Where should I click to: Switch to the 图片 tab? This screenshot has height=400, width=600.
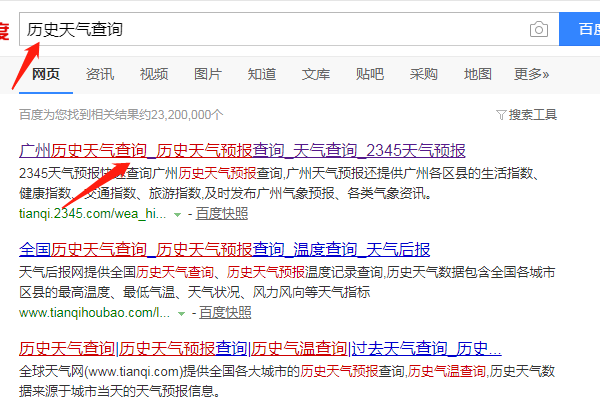(208, 74)
